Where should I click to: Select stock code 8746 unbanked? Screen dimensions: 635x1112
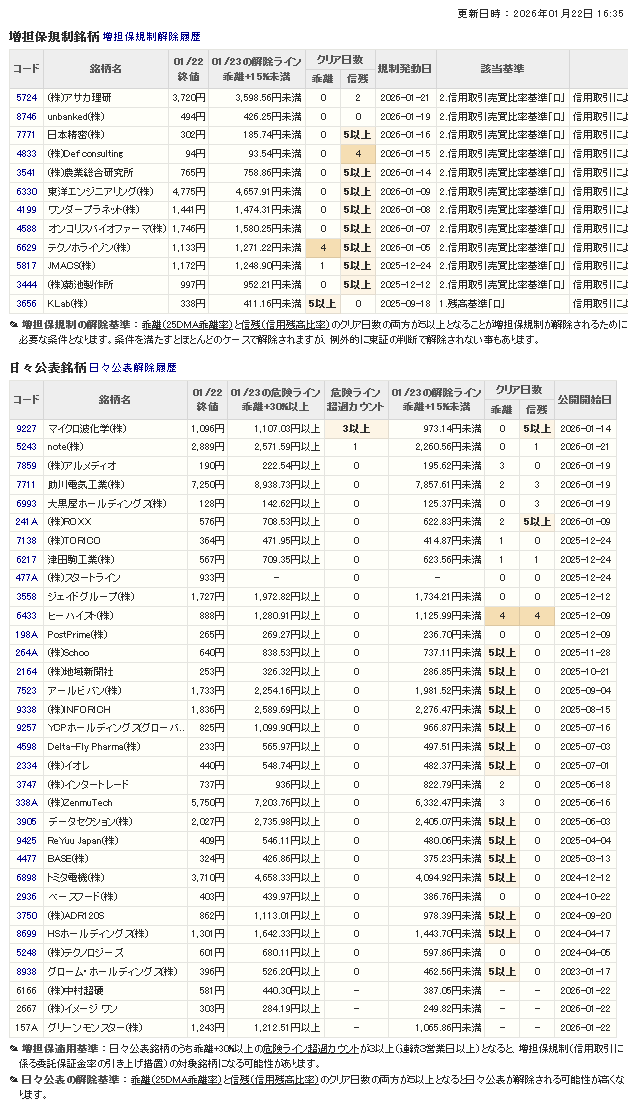(26, 117)
